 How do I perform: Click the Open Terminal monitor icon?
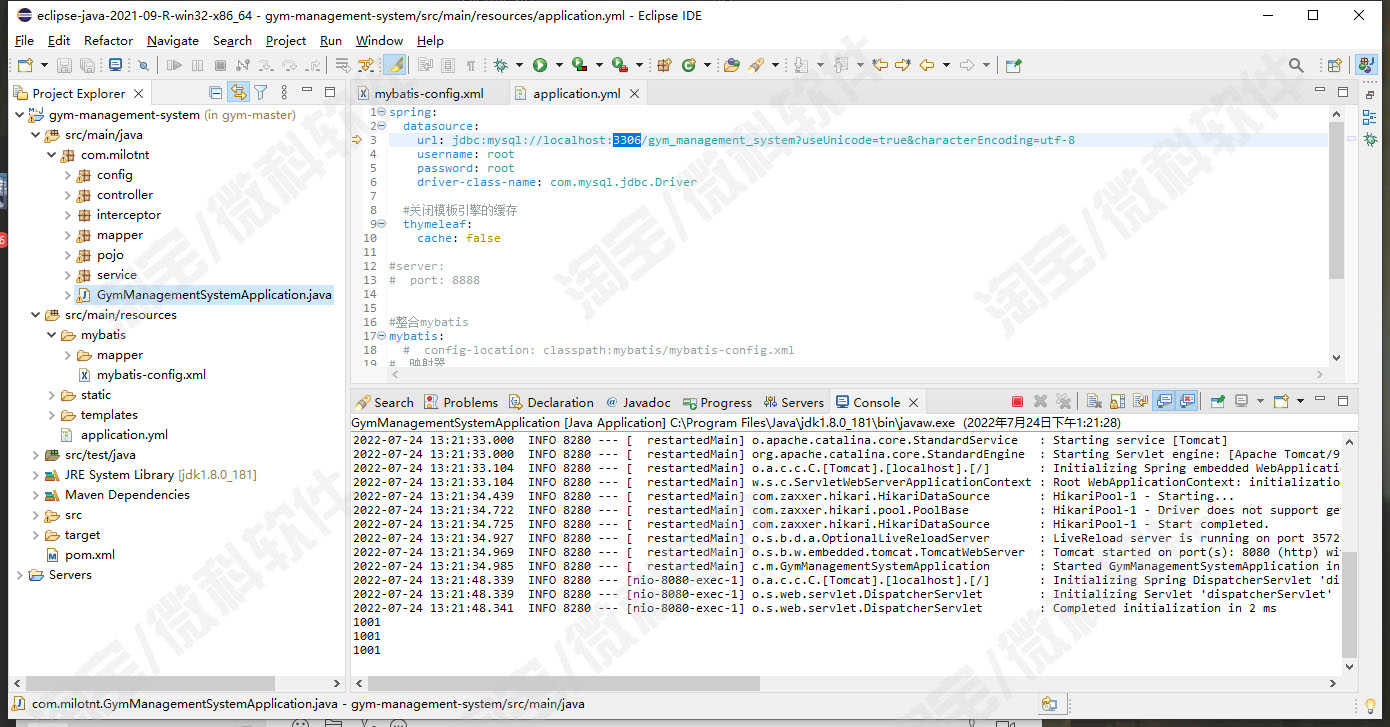pyautogui.click(x=116, y=65)
